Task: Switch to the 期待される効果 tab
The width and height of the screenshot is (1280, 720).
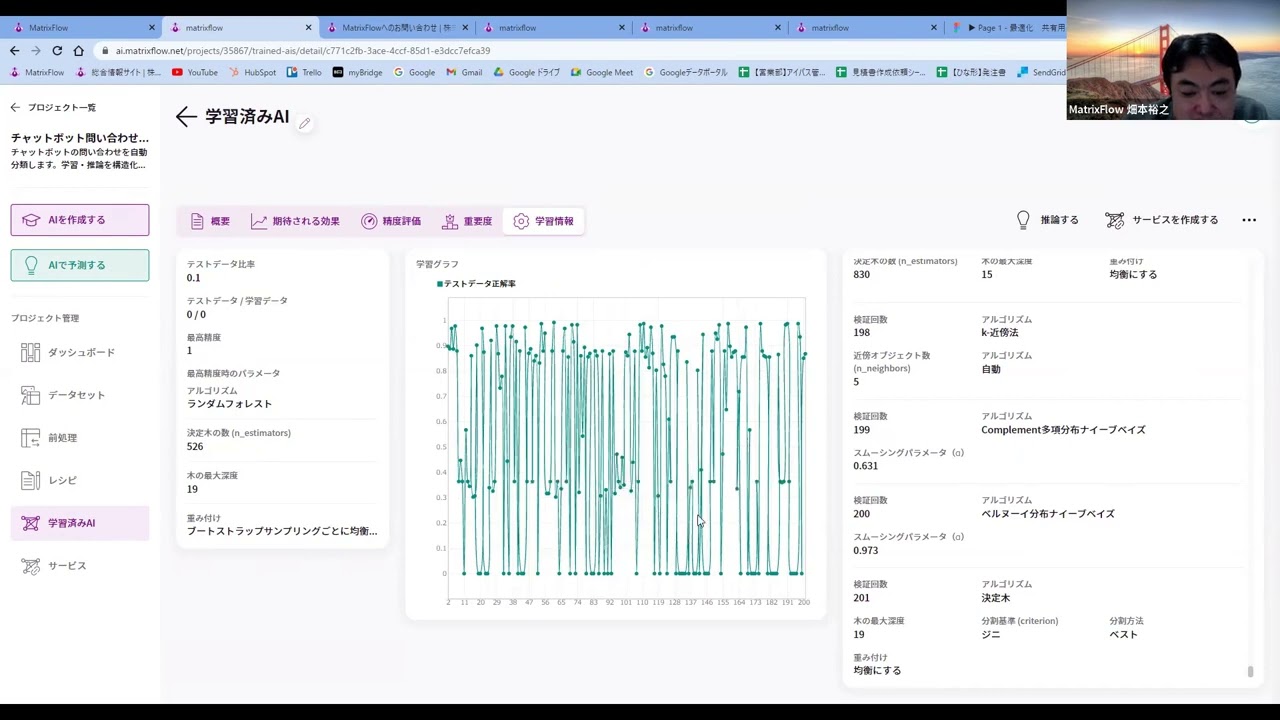Action: coord(296,221)
